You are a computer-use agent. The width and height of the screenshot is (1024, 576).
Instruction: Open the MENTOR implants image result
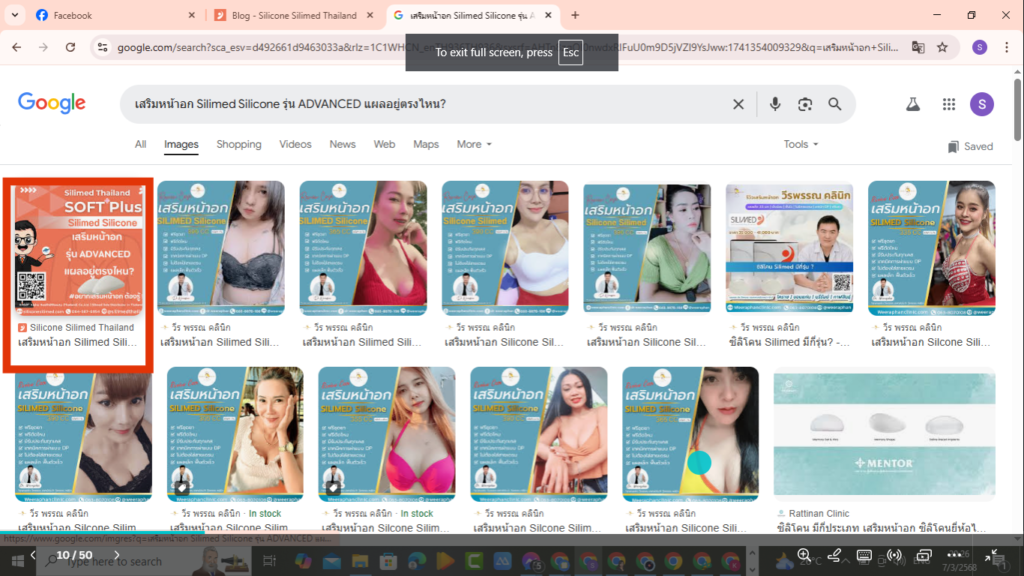(x=884, y=434)
